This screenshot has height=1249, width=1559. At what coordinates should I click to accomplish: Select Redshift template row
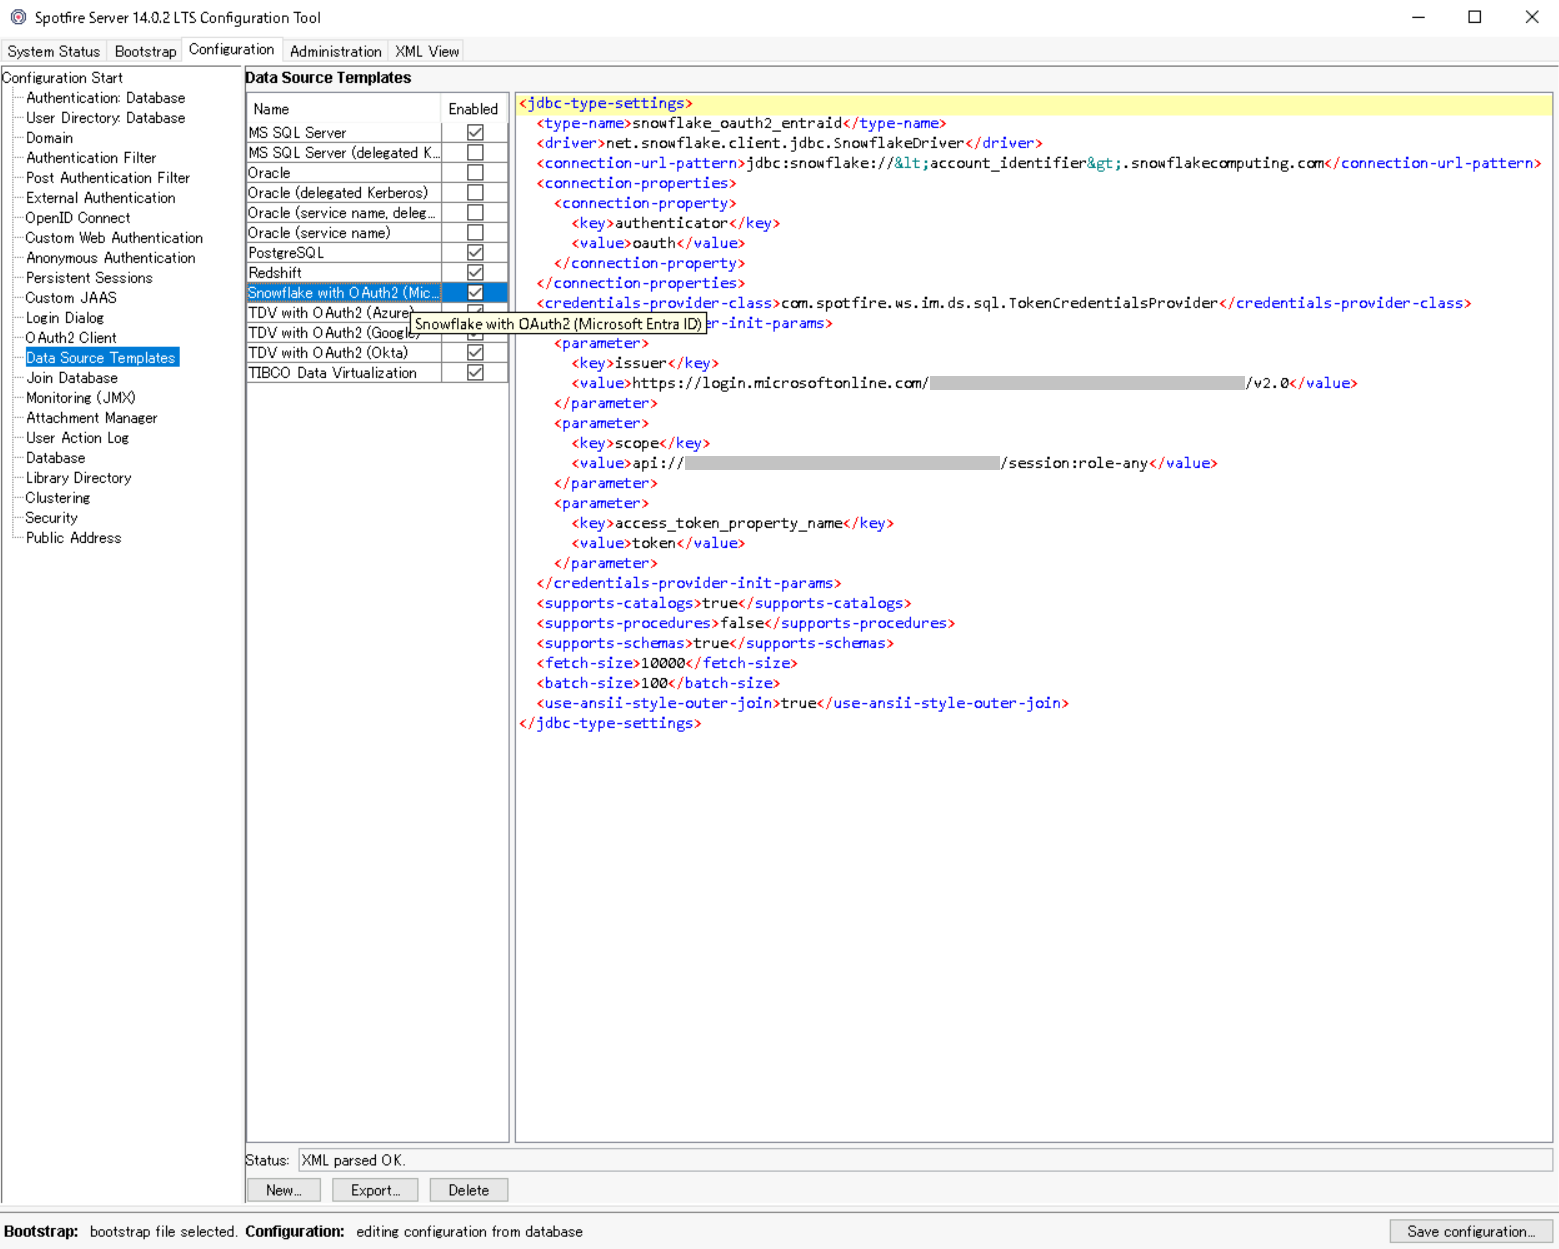coord(343,272)
